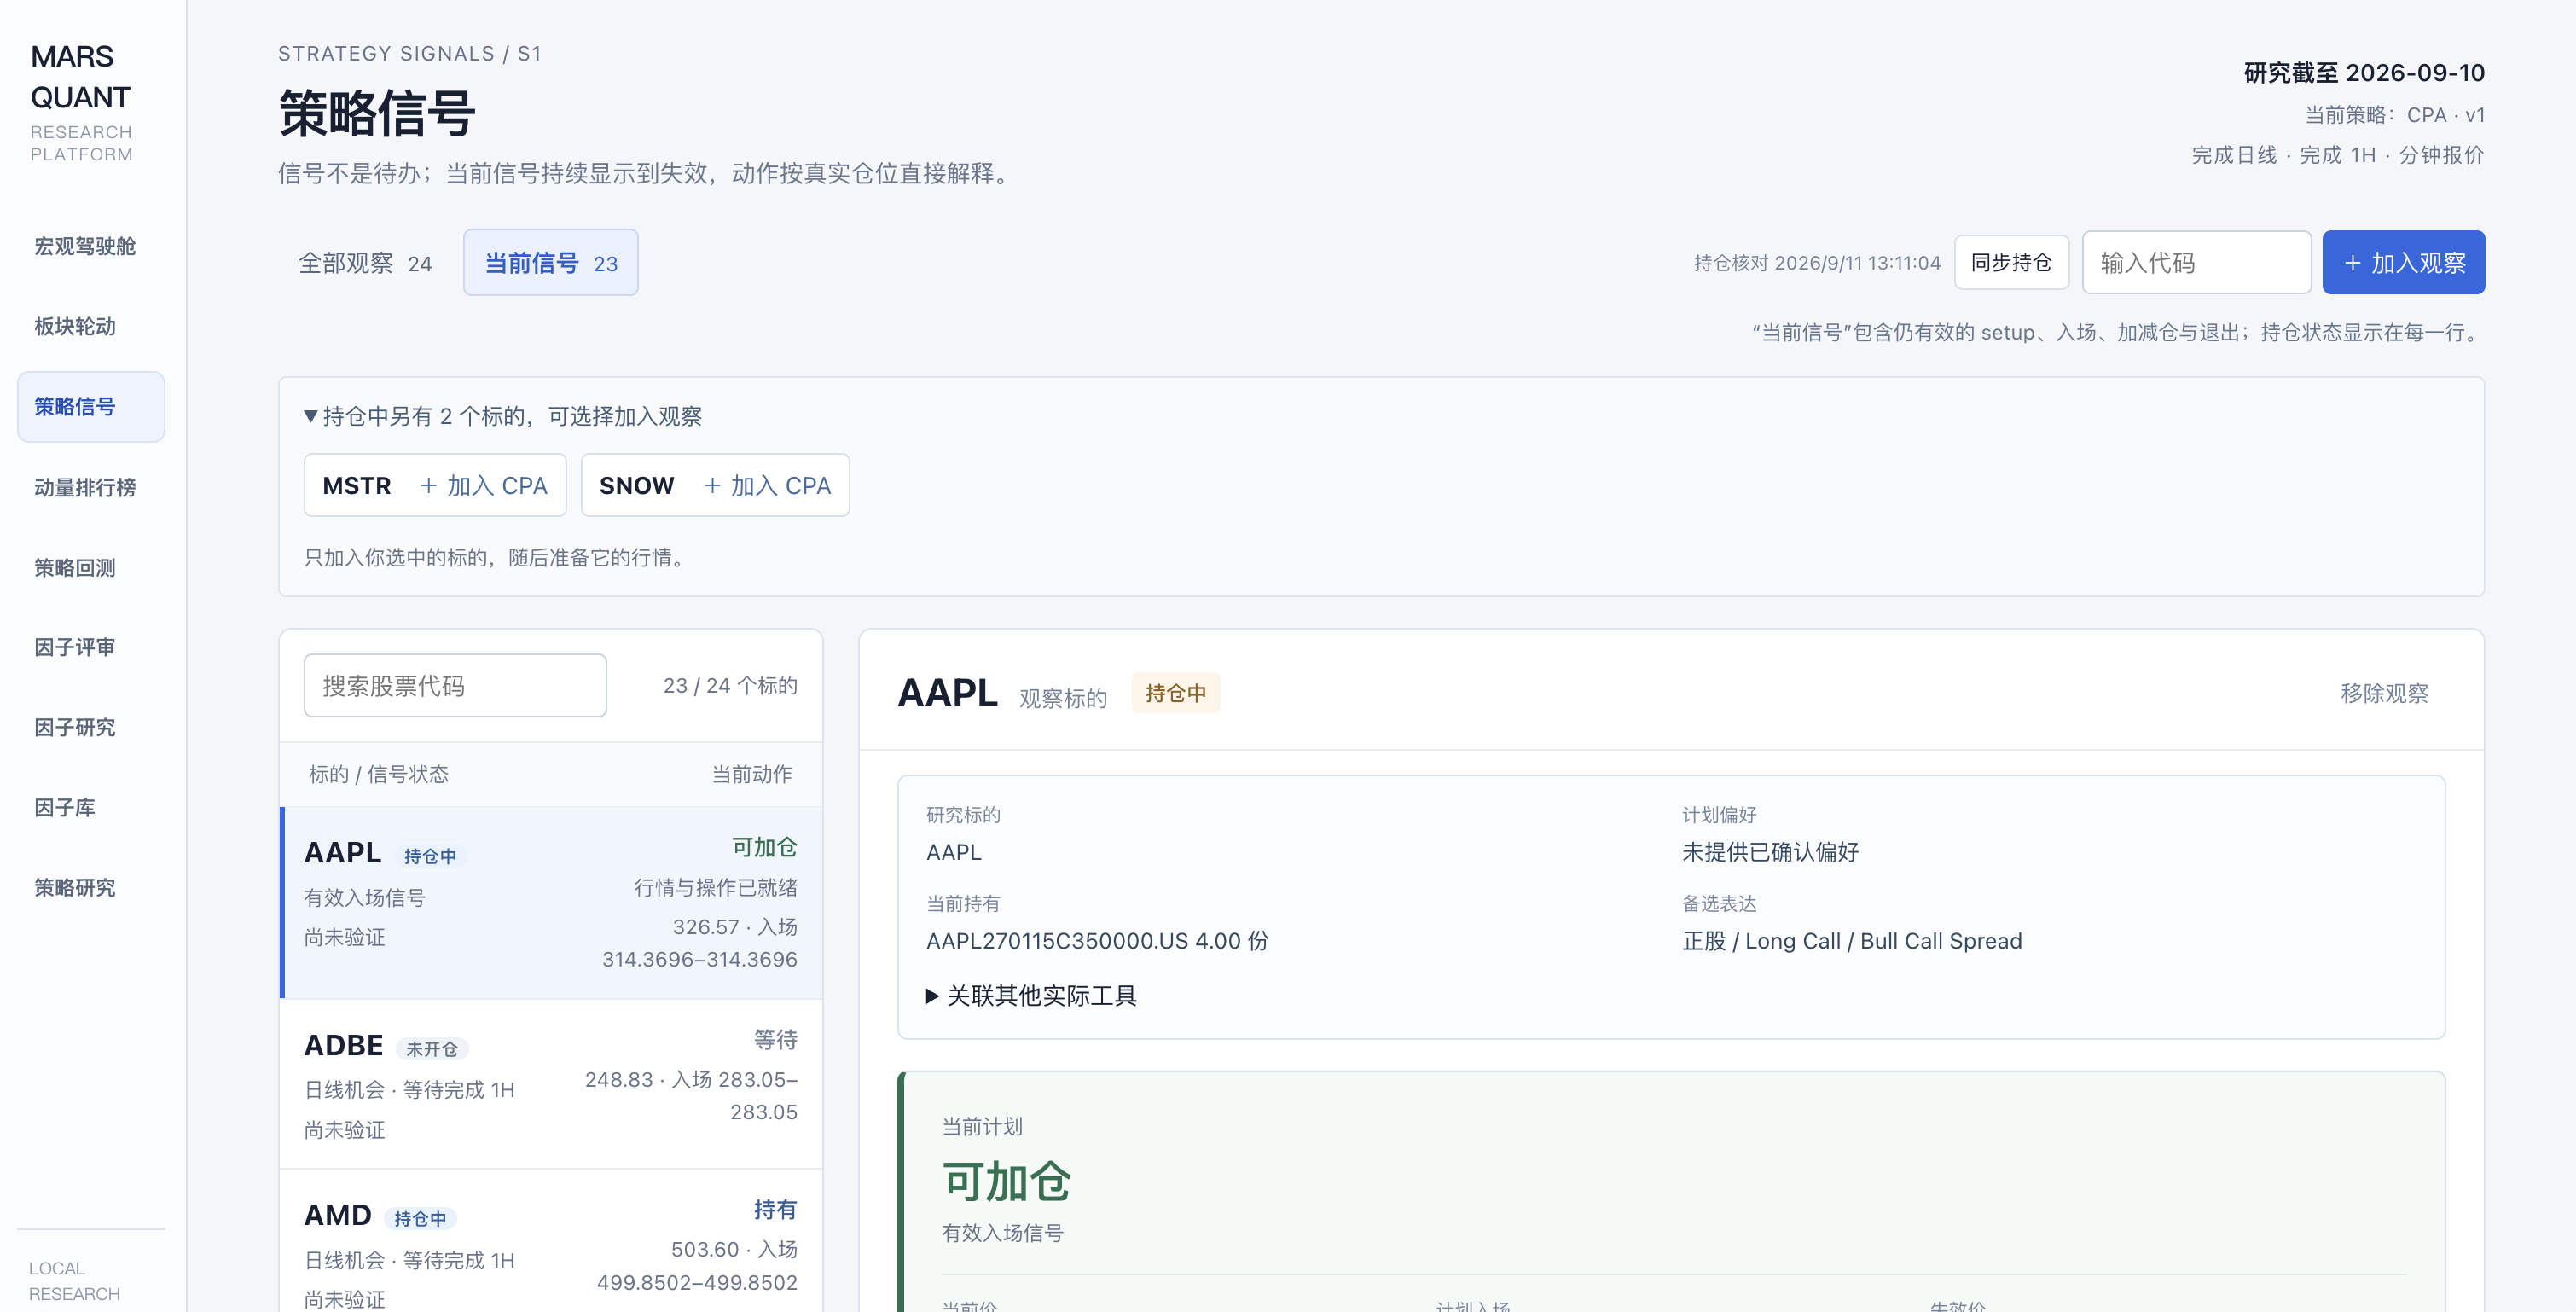Click the 23 / 24 个标的 count
Viewport: 2576px width, 1312px height.
coord(730,686)
